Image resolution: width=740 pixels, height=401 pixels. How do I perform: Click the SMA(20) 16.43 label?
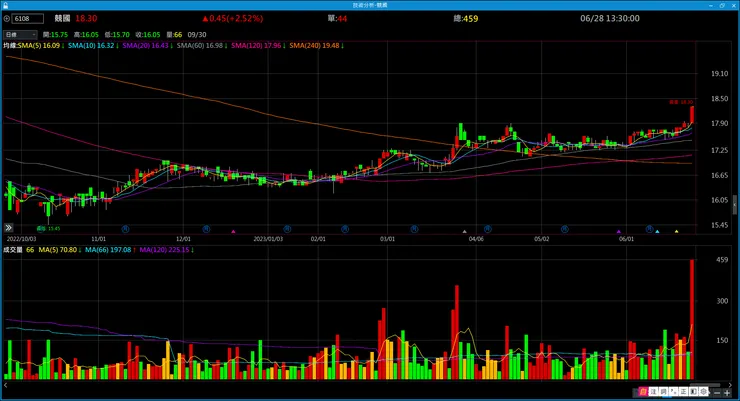point(147,46)
